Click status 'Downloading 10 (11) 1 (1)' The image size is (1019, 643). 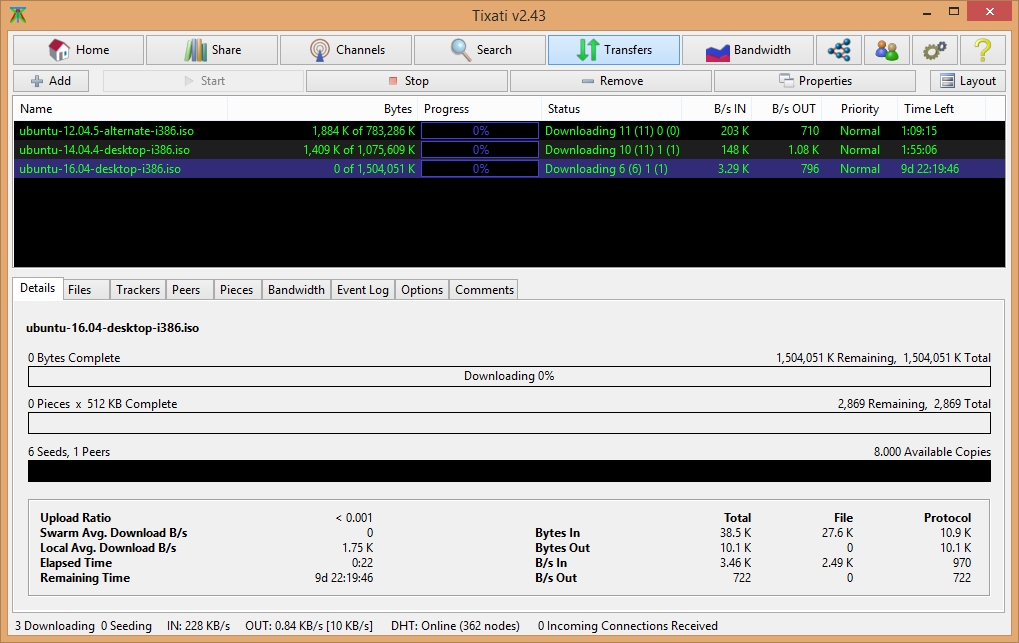pyautogui.click(x=612, y=150)
